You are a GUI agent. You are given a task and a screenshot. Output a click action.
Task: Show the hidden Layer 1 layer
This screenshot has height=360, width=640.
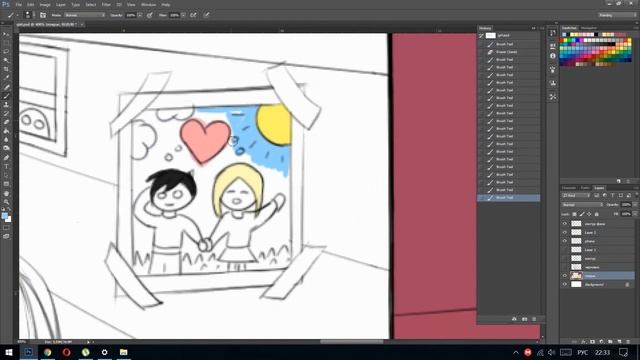coord(565,249)
